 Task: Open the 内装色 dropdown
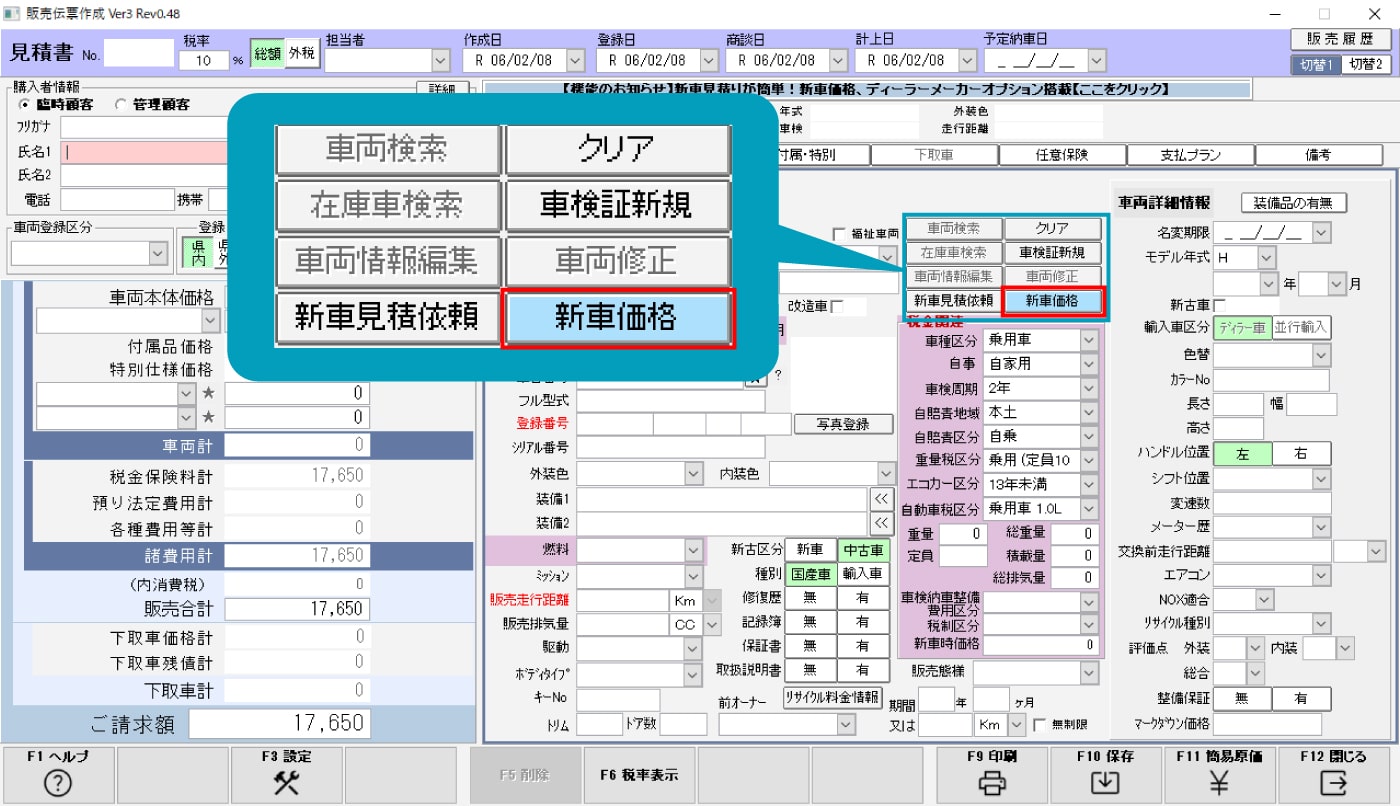(886, 472)
